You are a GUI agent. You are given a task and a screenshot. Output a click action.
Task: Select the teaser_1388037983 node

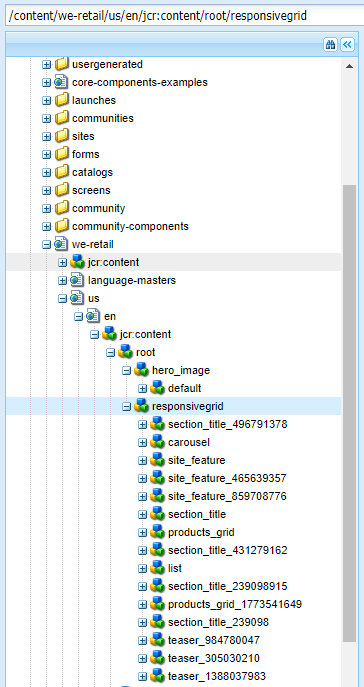(217, 676)
